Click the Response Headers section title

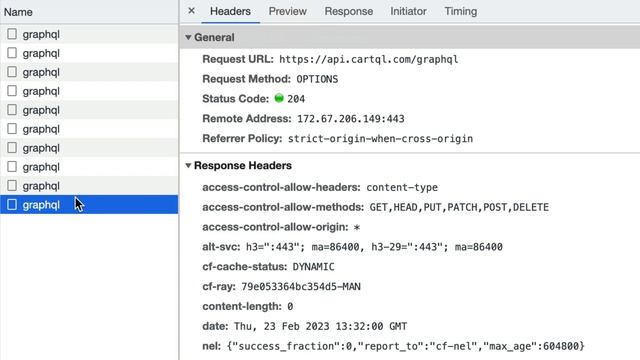pos(243,166)
